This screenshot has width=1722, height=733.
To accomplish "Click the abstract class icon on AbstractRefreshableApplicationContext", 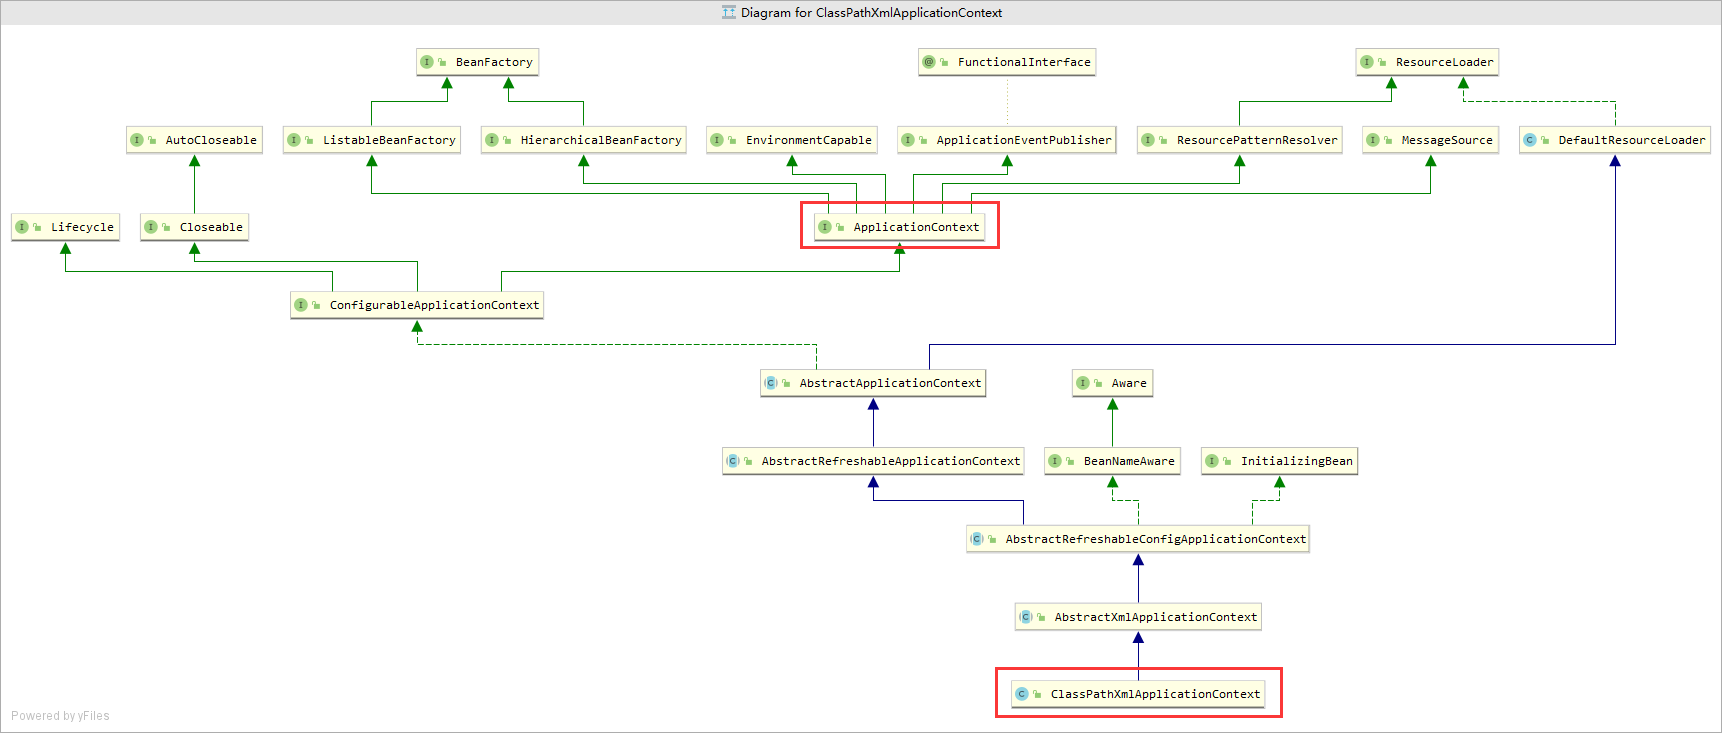I will tap(733, 461).
